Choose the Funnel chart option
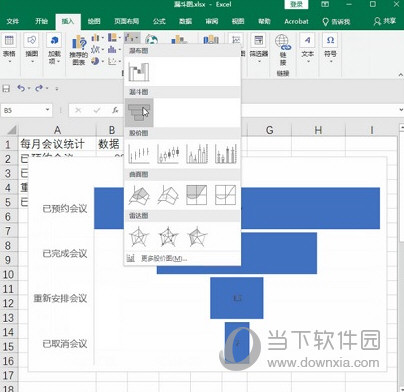404x392 pixels. pyautogui.click(x=139, y=113)
